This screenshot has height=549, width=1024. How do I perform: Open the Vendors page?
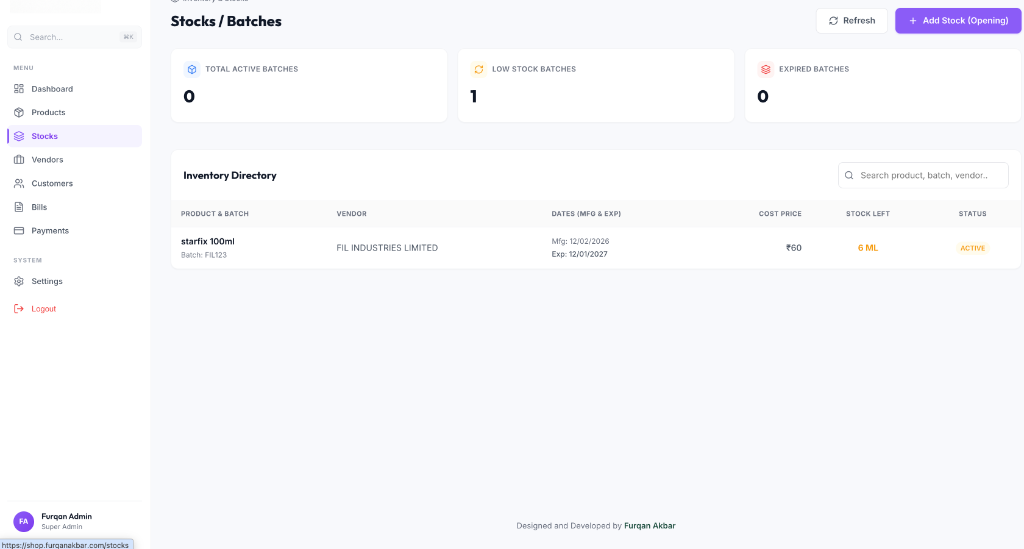[74, 159]
